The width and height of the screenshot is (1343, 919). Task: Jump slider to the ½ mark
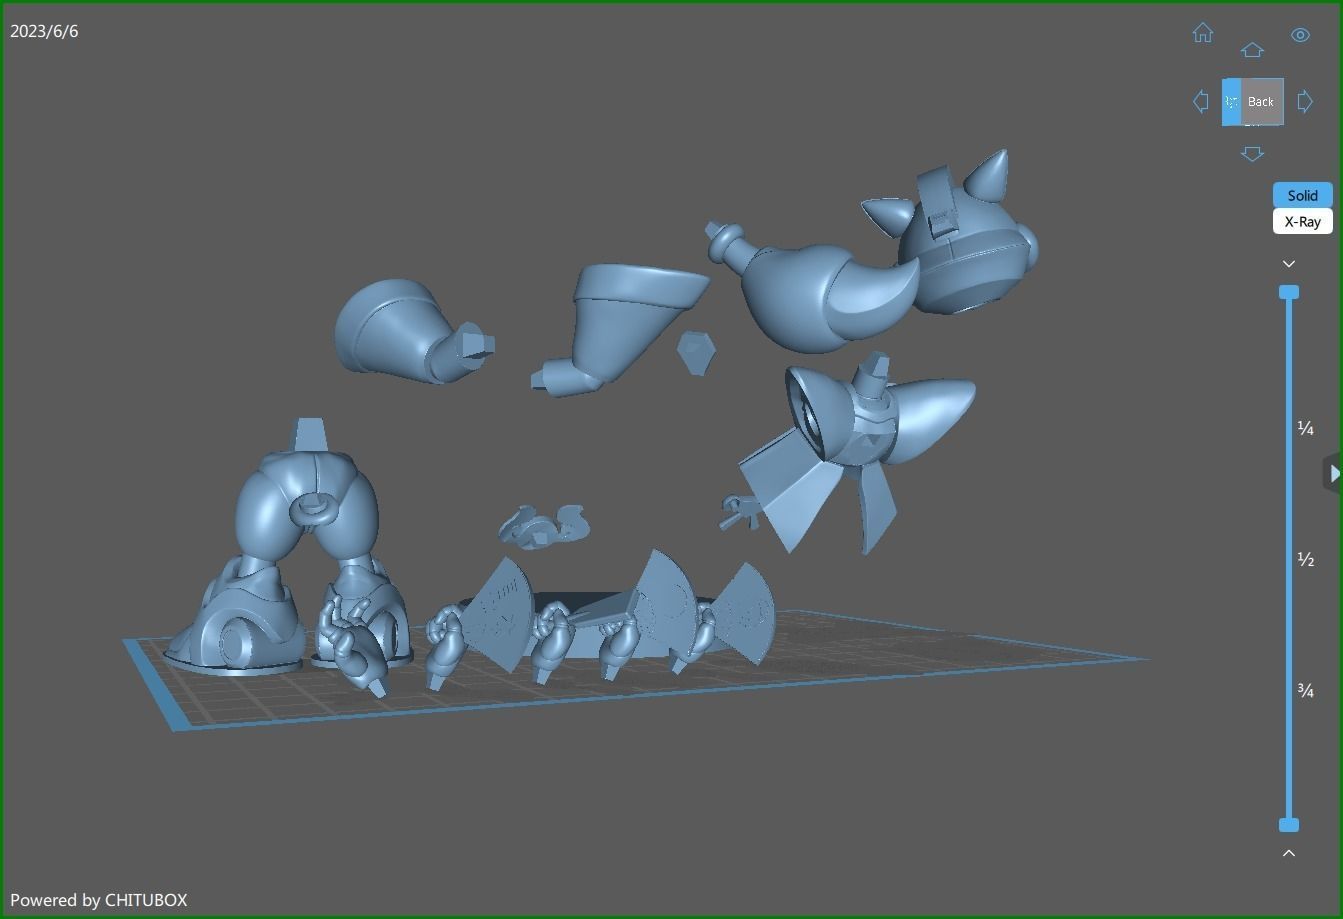point(1305,559)
